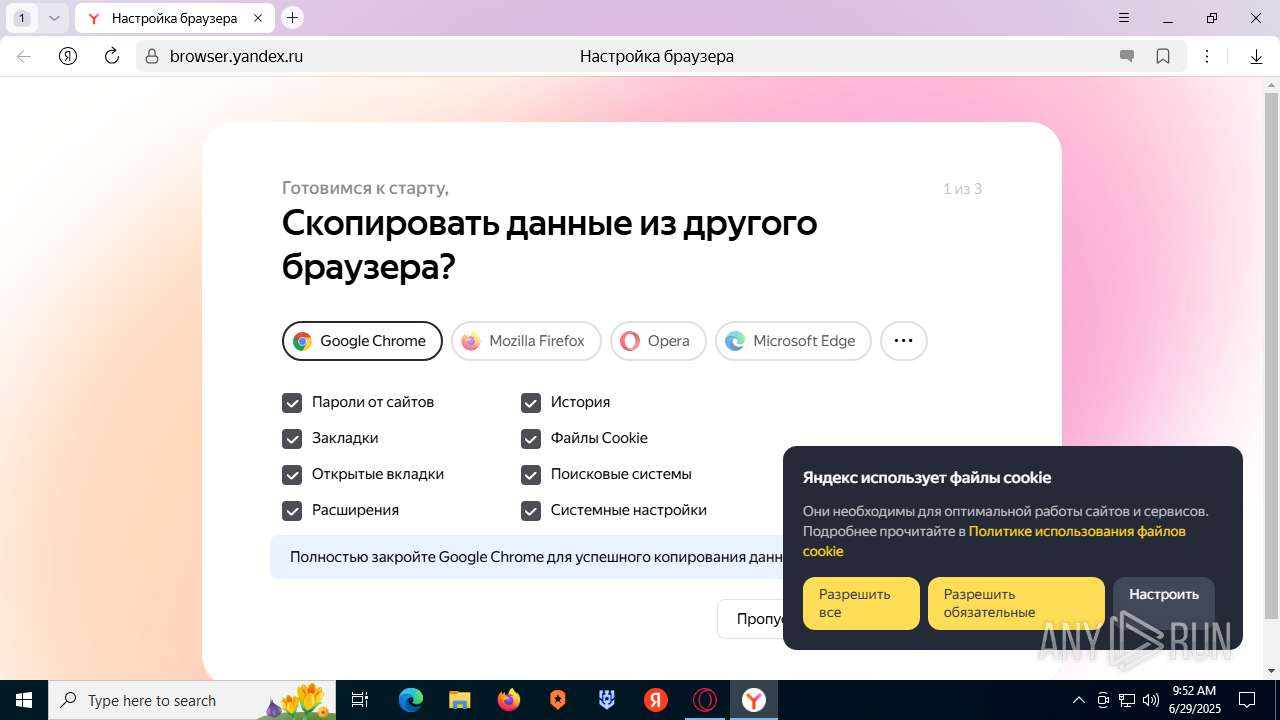Disable the Системные настройки checkbox
This screenshot has height=720, width=1280.
pos(531,511)
